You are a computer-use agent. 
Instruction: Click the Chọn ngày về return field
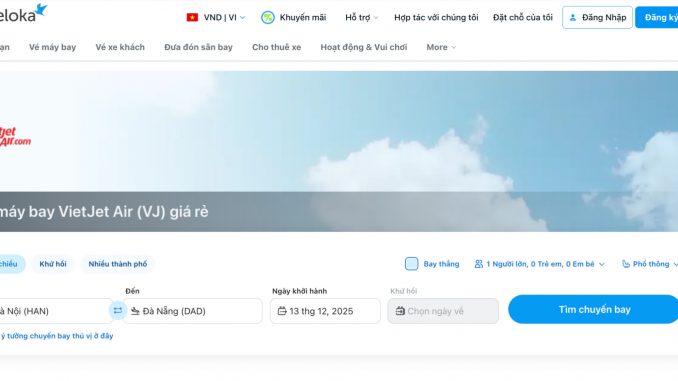(443, 311)
